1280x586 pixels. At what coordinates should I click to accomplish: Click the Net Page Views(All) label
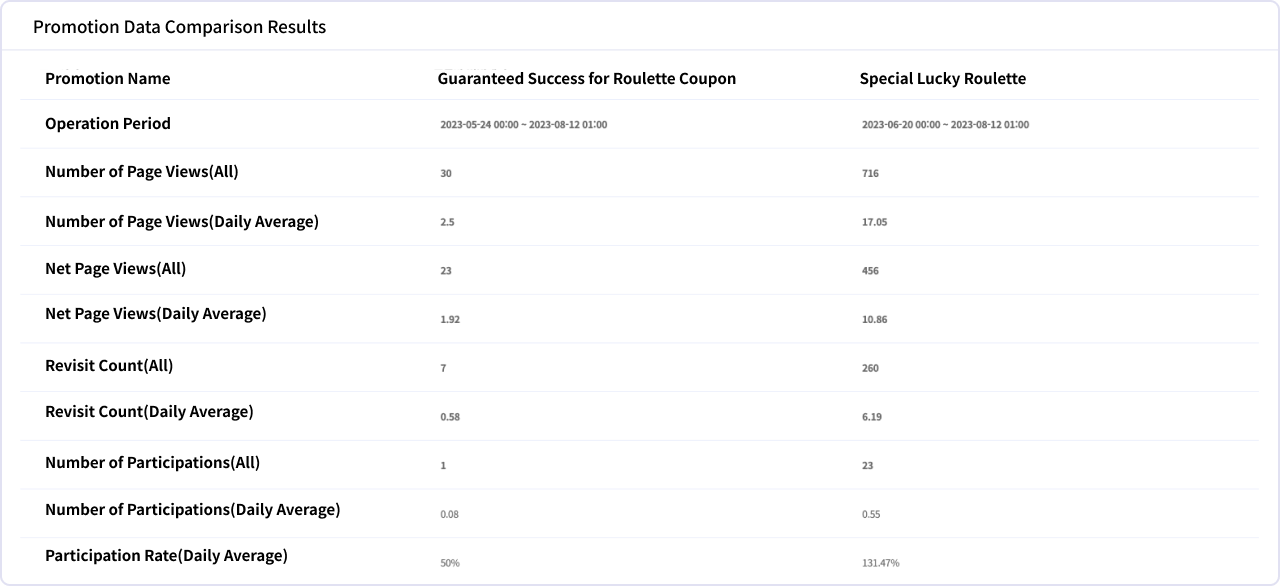116,269
